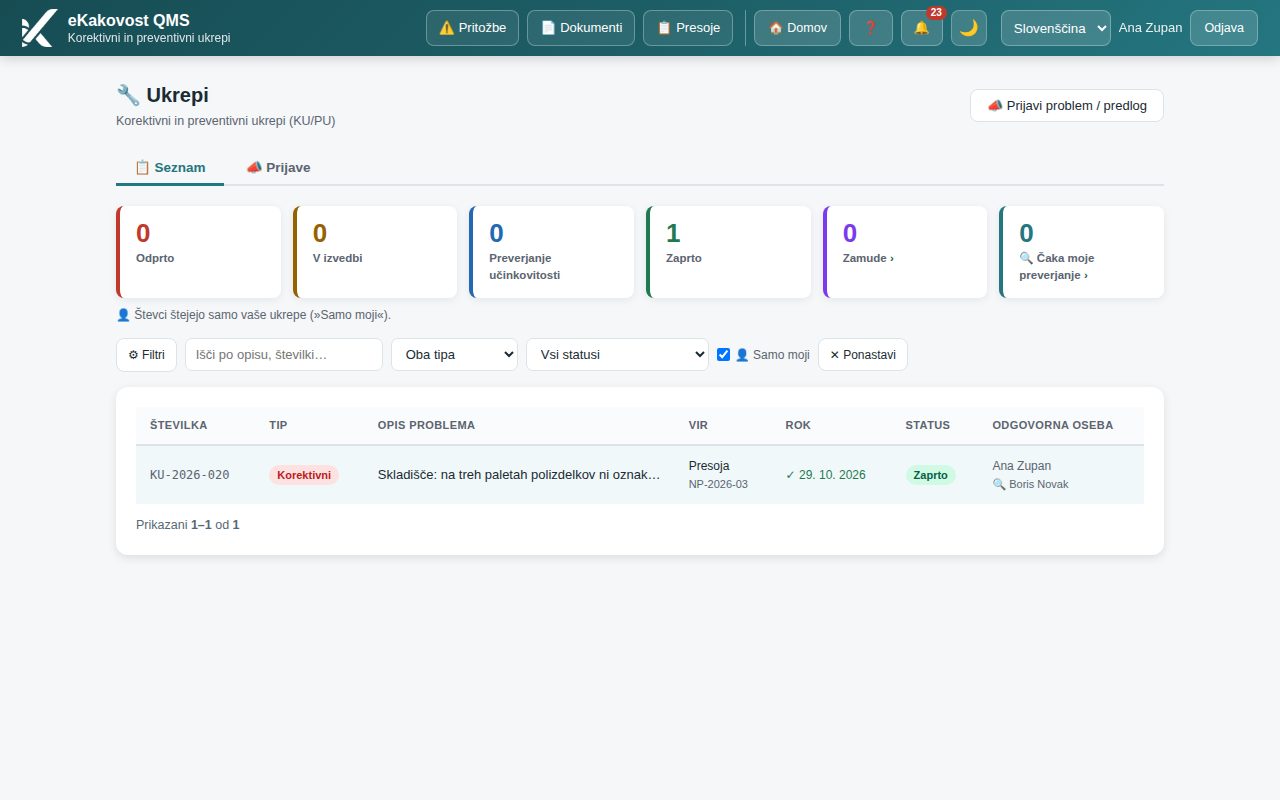1280x800 pixels.
Task: Sort by the Rok column header
Action: click(x=798, y=425)
